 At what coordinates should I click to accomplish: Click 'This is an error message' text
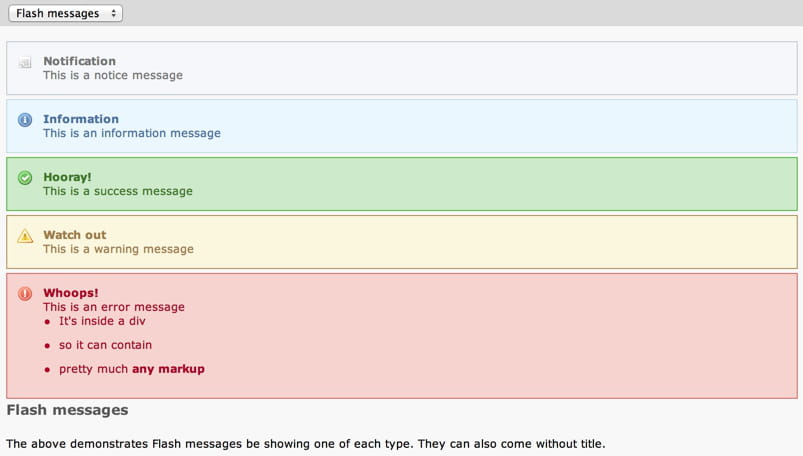114,307
